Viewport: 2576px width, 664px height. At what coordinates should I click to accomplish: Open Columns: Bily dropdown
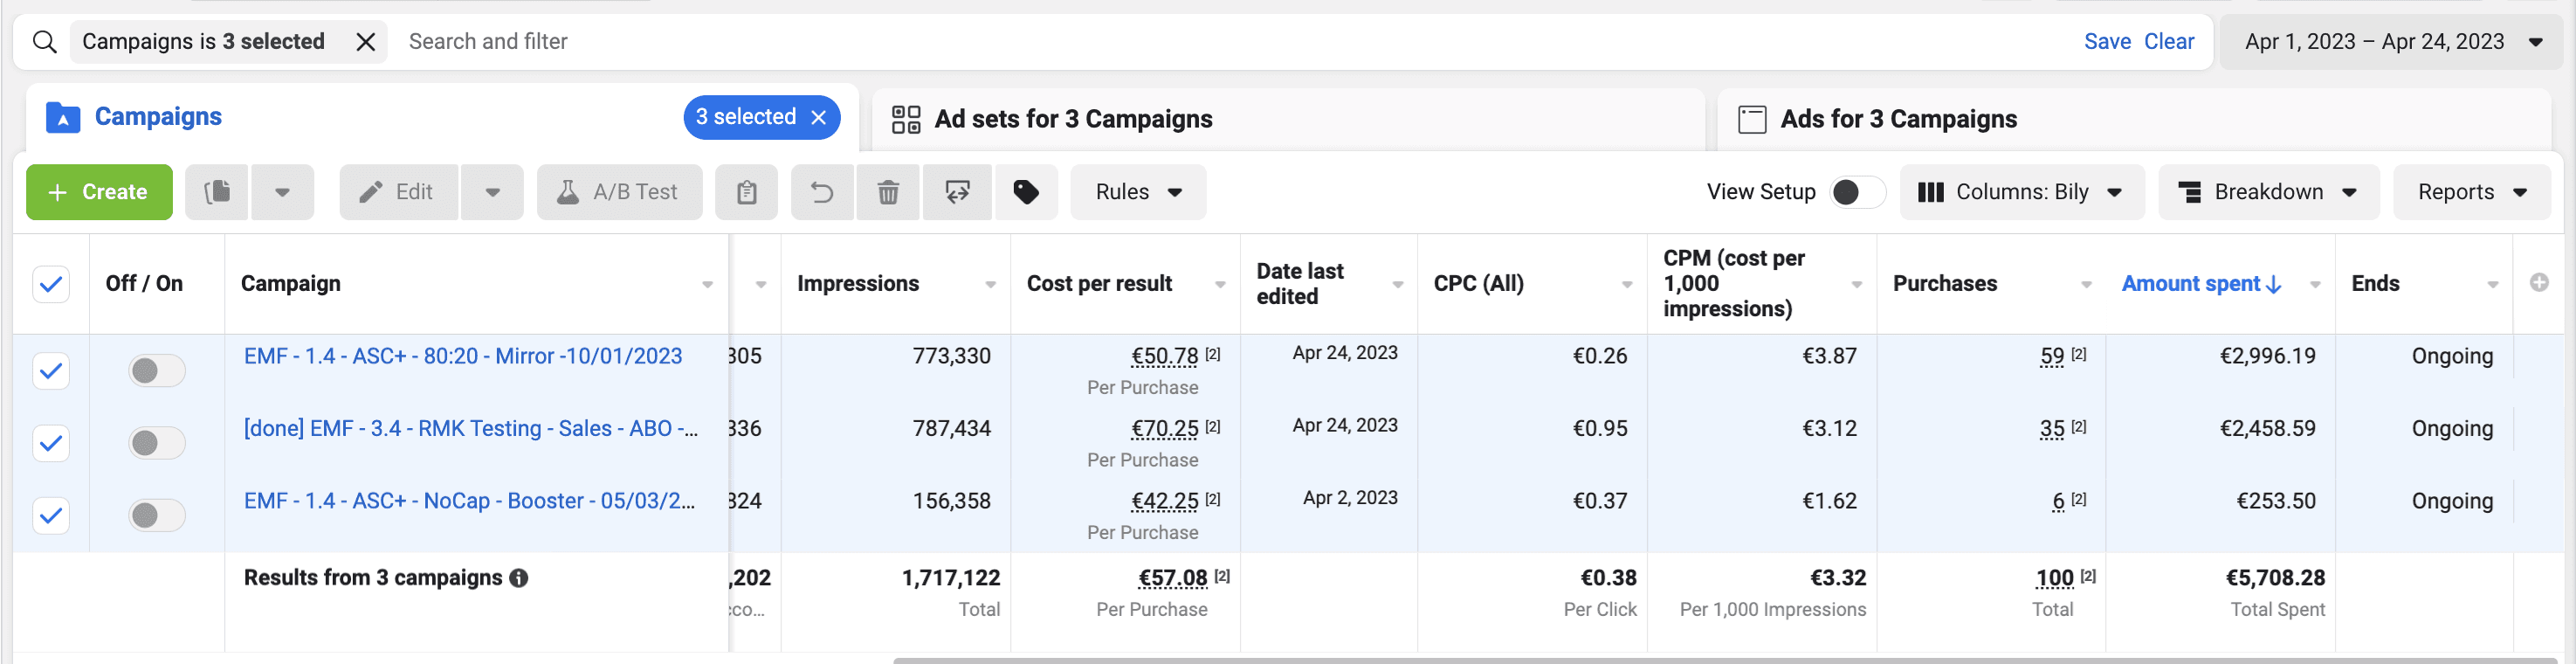click(x=2021, y=192)
